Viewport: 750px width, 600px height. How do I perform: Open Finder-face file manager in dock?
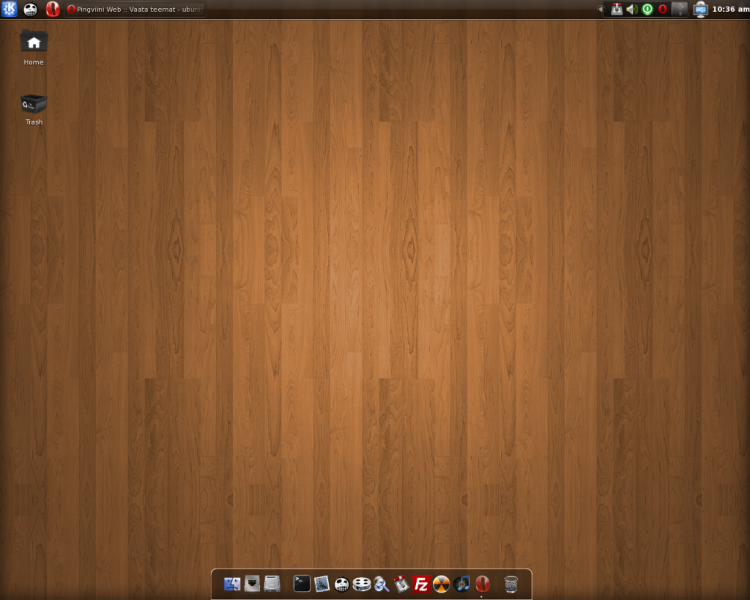click(232, 584)
